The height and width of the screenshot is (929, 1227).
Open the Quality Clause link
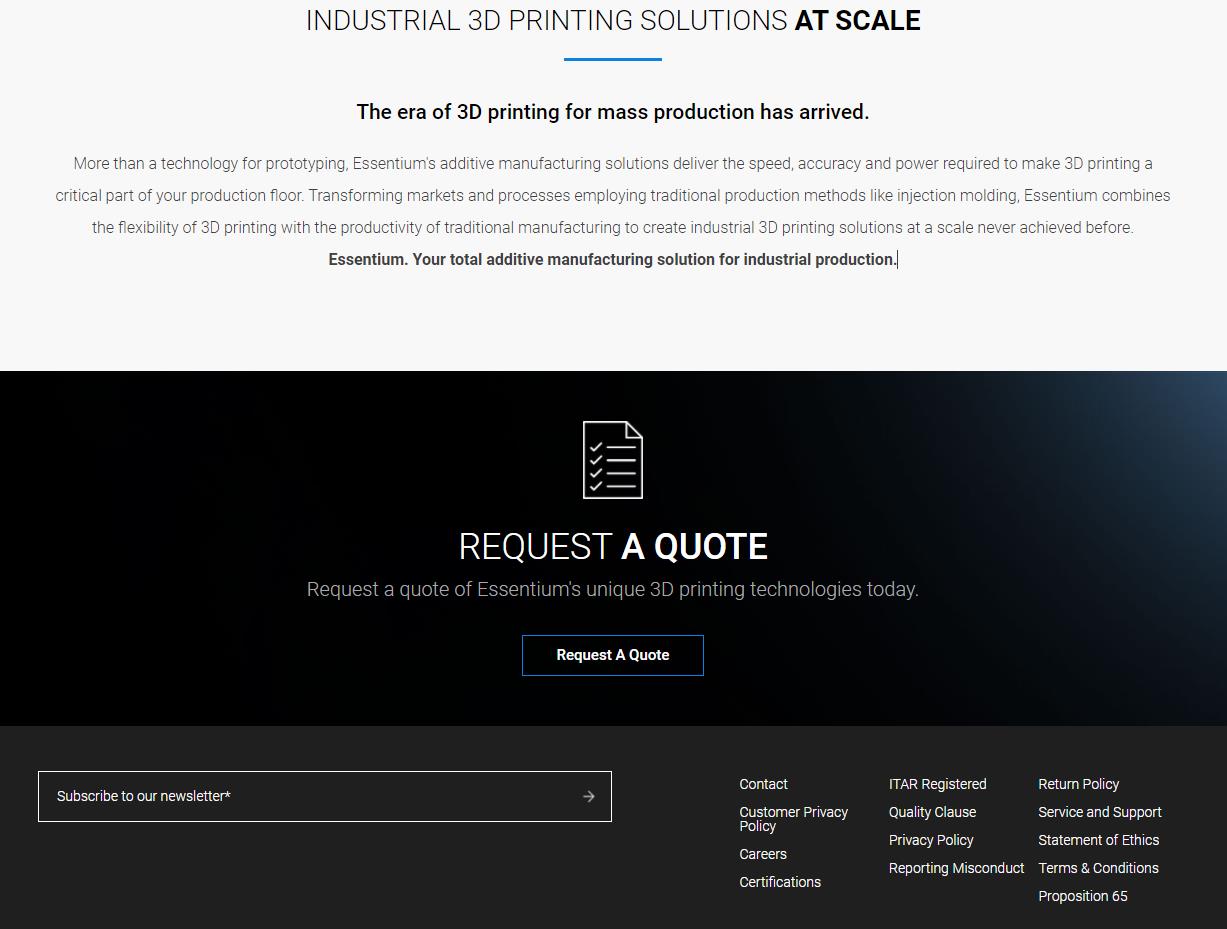(x=932, y=812)
